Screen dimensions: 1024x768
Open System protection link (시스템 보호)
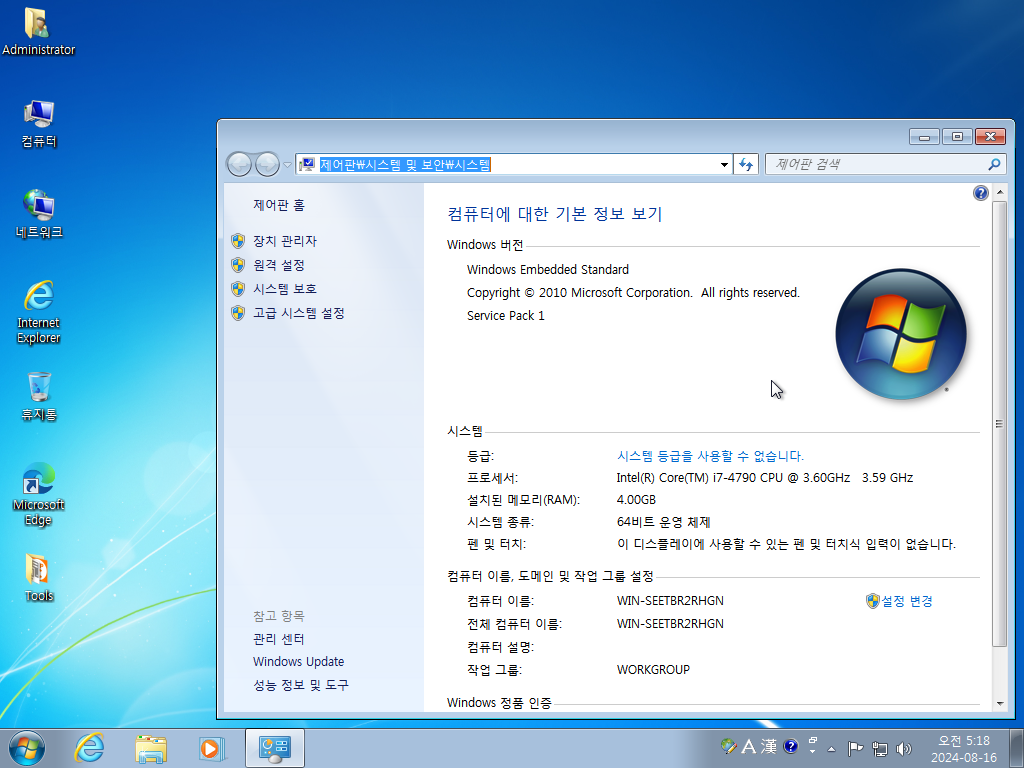tap(285, 289)
